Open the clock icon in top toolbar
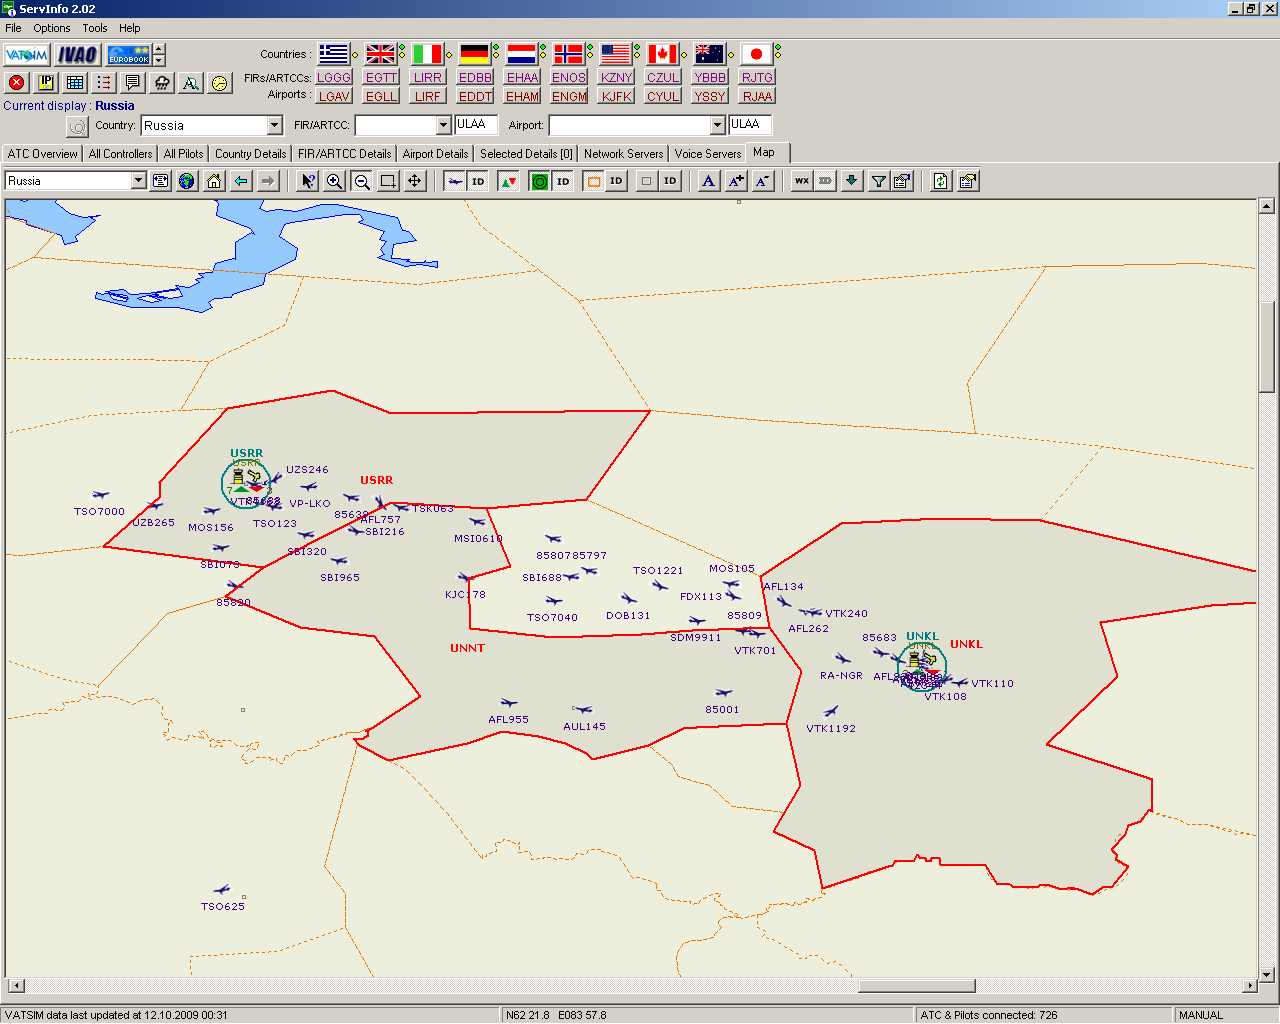The image size is (1280, 1024). (x=219, y=83)
